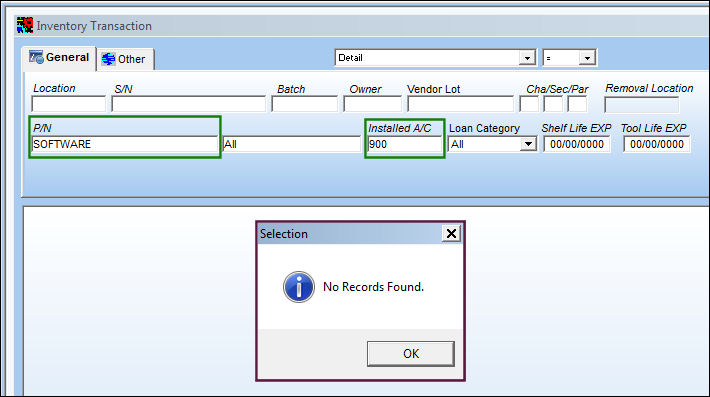The image size is (710, 397).
Task: Click the Removal Location field
Action: tap(642, 105)
